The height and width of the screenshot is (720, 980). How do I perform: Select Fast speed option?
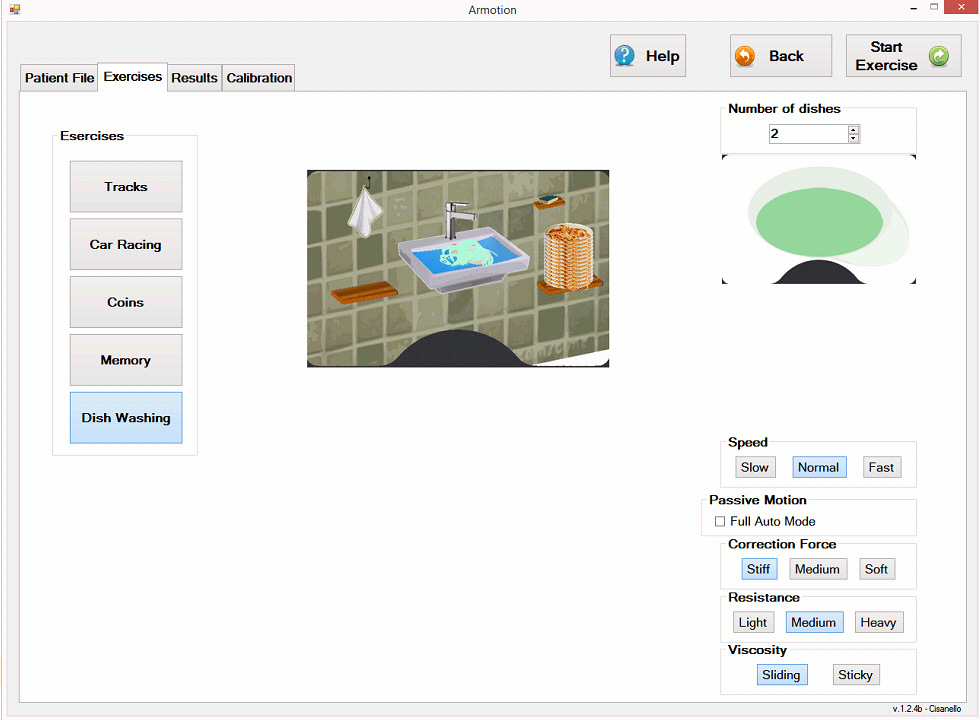(881, 467)
